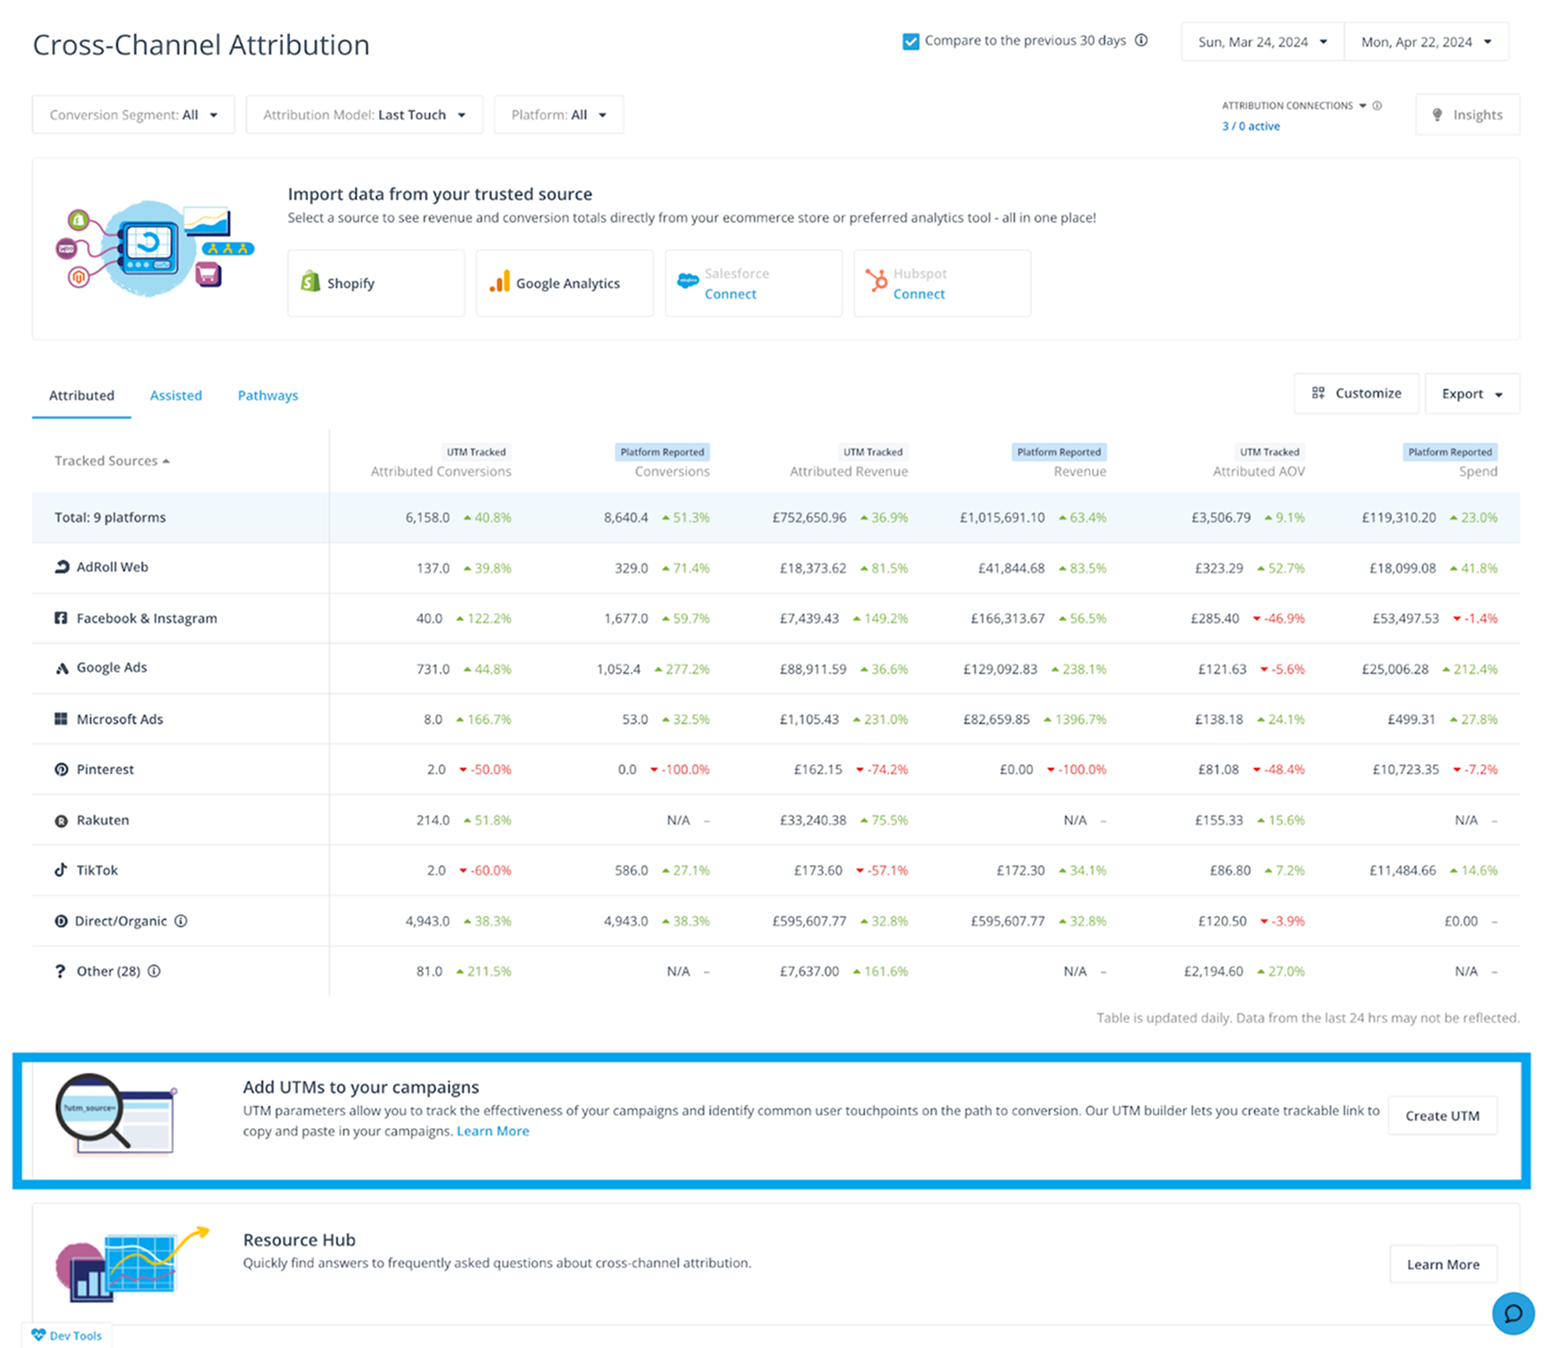The image size is (1554, 1348).
Task: Uncheck Compare to the previous 30 days
Action: tap(911, 42)
